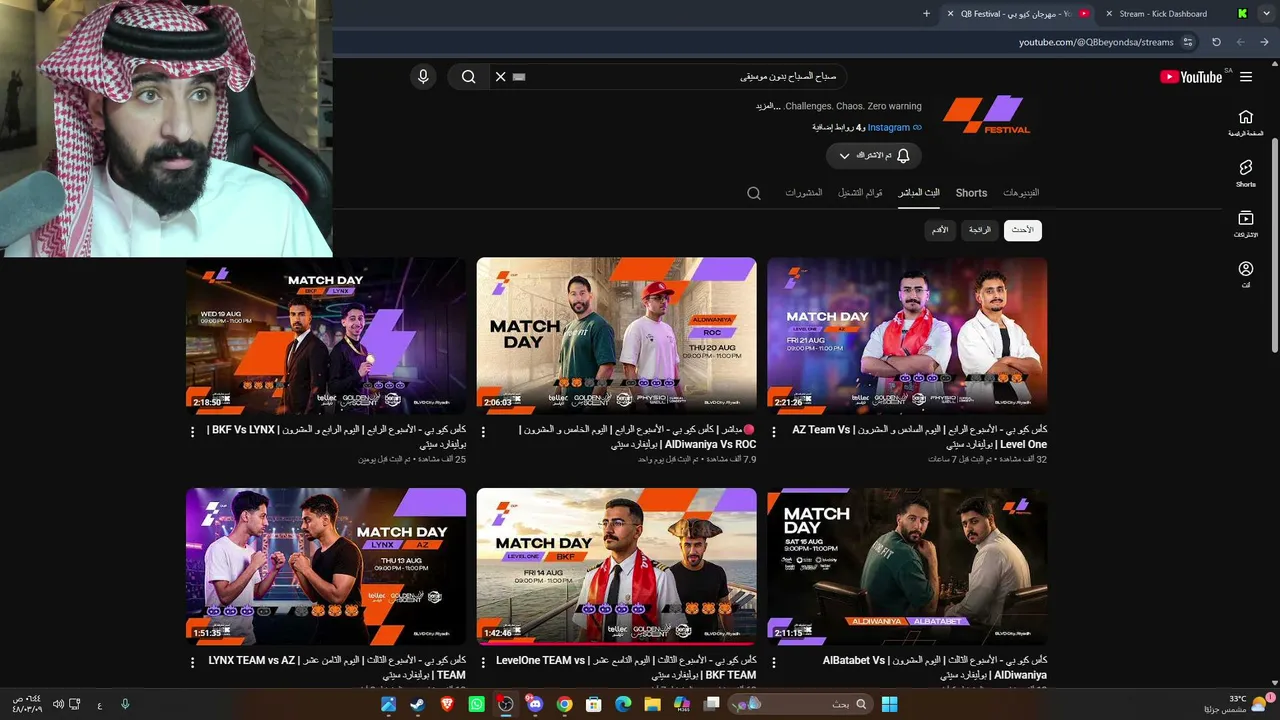Open Brave browser from the taskbar
This screenshot has height=720, width=1280.
pos(446,704)
